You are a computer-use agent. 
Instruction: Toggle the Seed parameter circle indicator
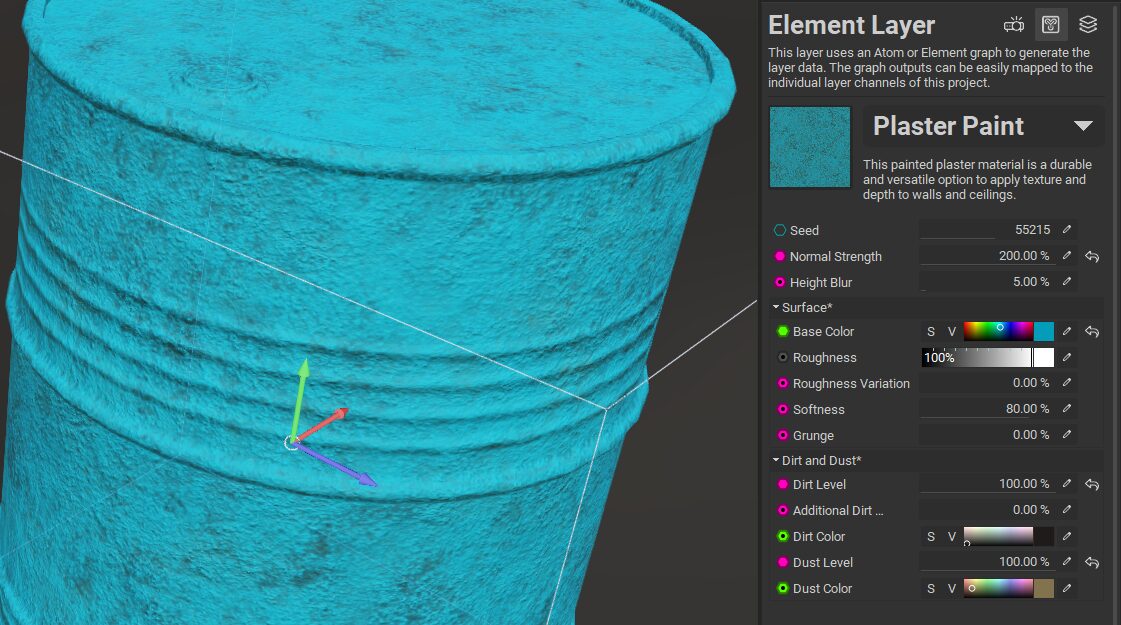click(x=780, y=230)
